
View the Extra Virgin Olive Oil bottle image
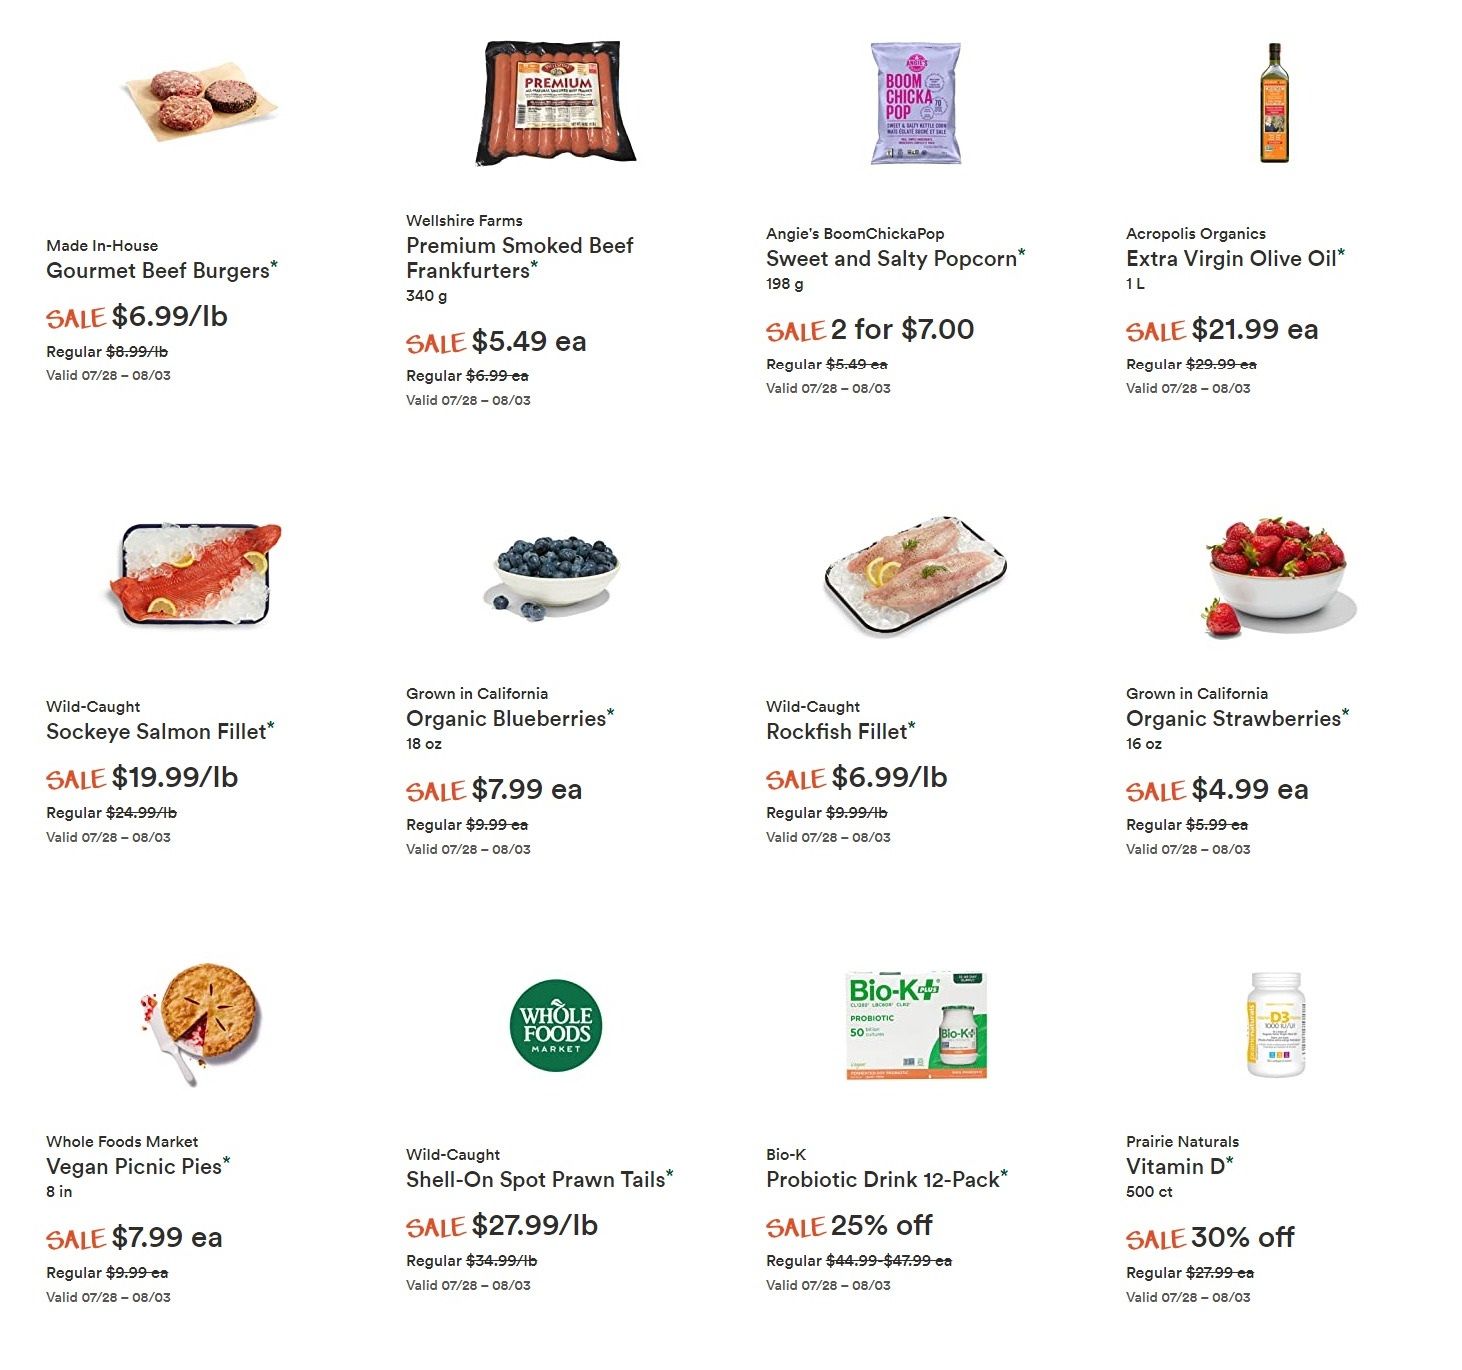pyautogui.click(x=1274, y=103)
